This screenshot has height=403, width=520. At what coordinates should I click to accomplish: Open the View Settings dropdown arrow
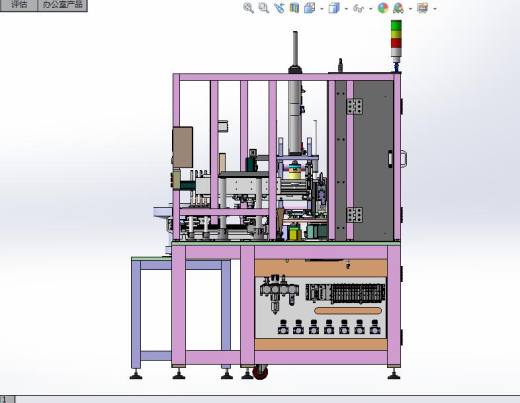(x=435, y=9)
